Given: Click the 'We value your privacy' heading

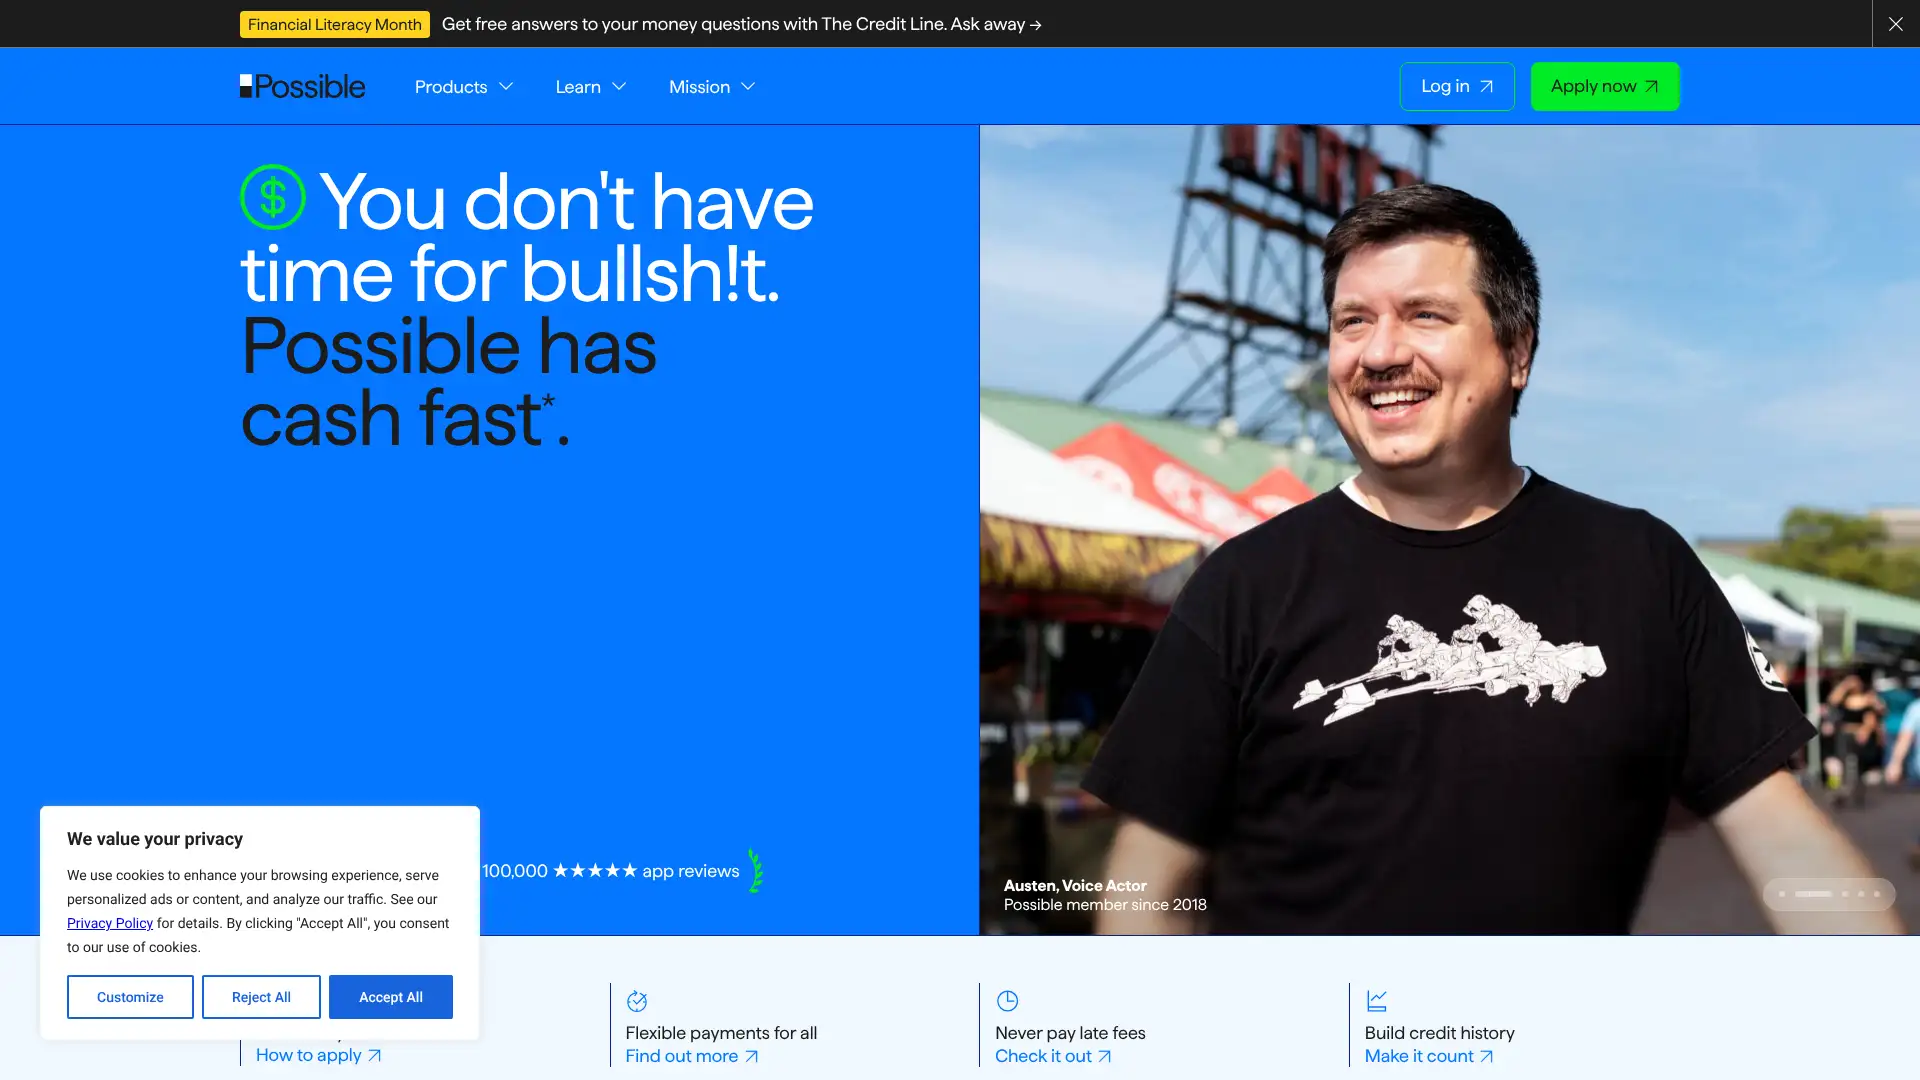Looking at the screenshot, I should (155, 839).
